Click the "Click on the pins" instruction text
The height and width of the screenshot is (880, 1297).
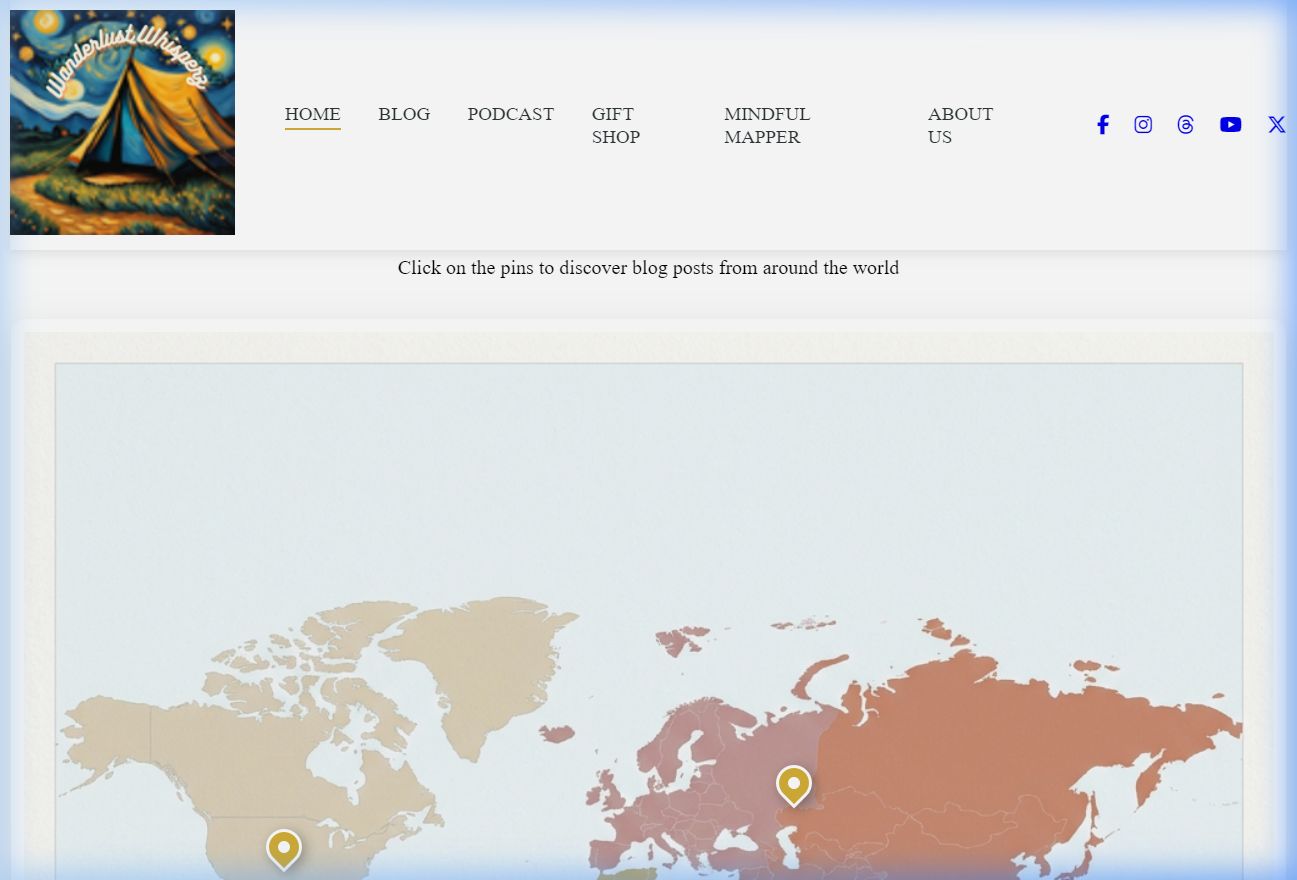[648, 268]
